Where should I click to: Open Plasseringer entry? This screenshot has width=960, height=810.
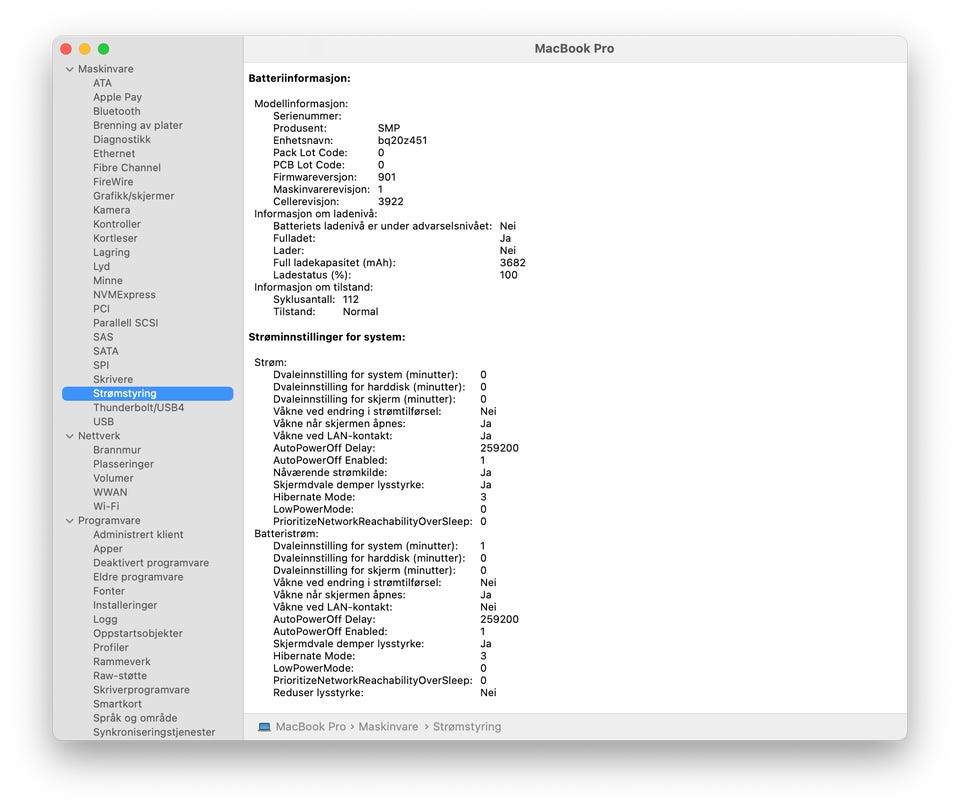tap(124, 463)
